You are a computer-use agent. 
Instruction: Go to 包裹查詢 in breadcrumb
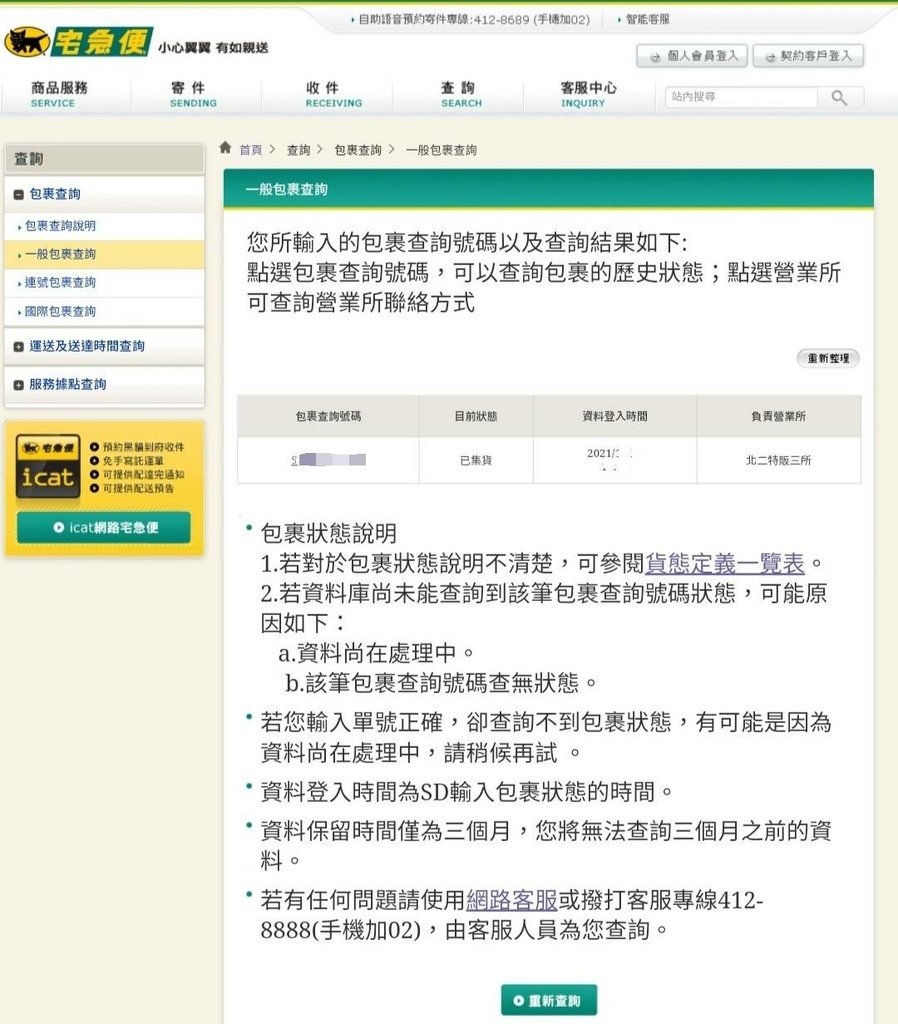click(x=358, y=150)
